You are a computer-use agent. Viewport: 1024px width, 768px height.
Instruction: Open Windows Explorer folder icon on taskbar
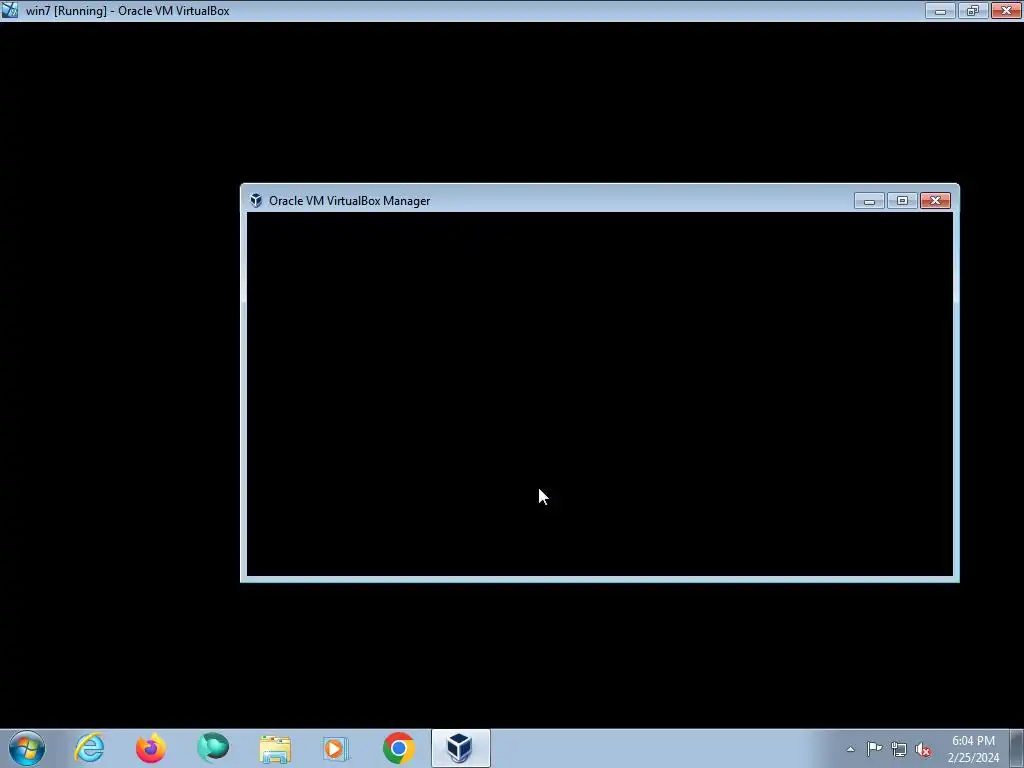[275, 748]
